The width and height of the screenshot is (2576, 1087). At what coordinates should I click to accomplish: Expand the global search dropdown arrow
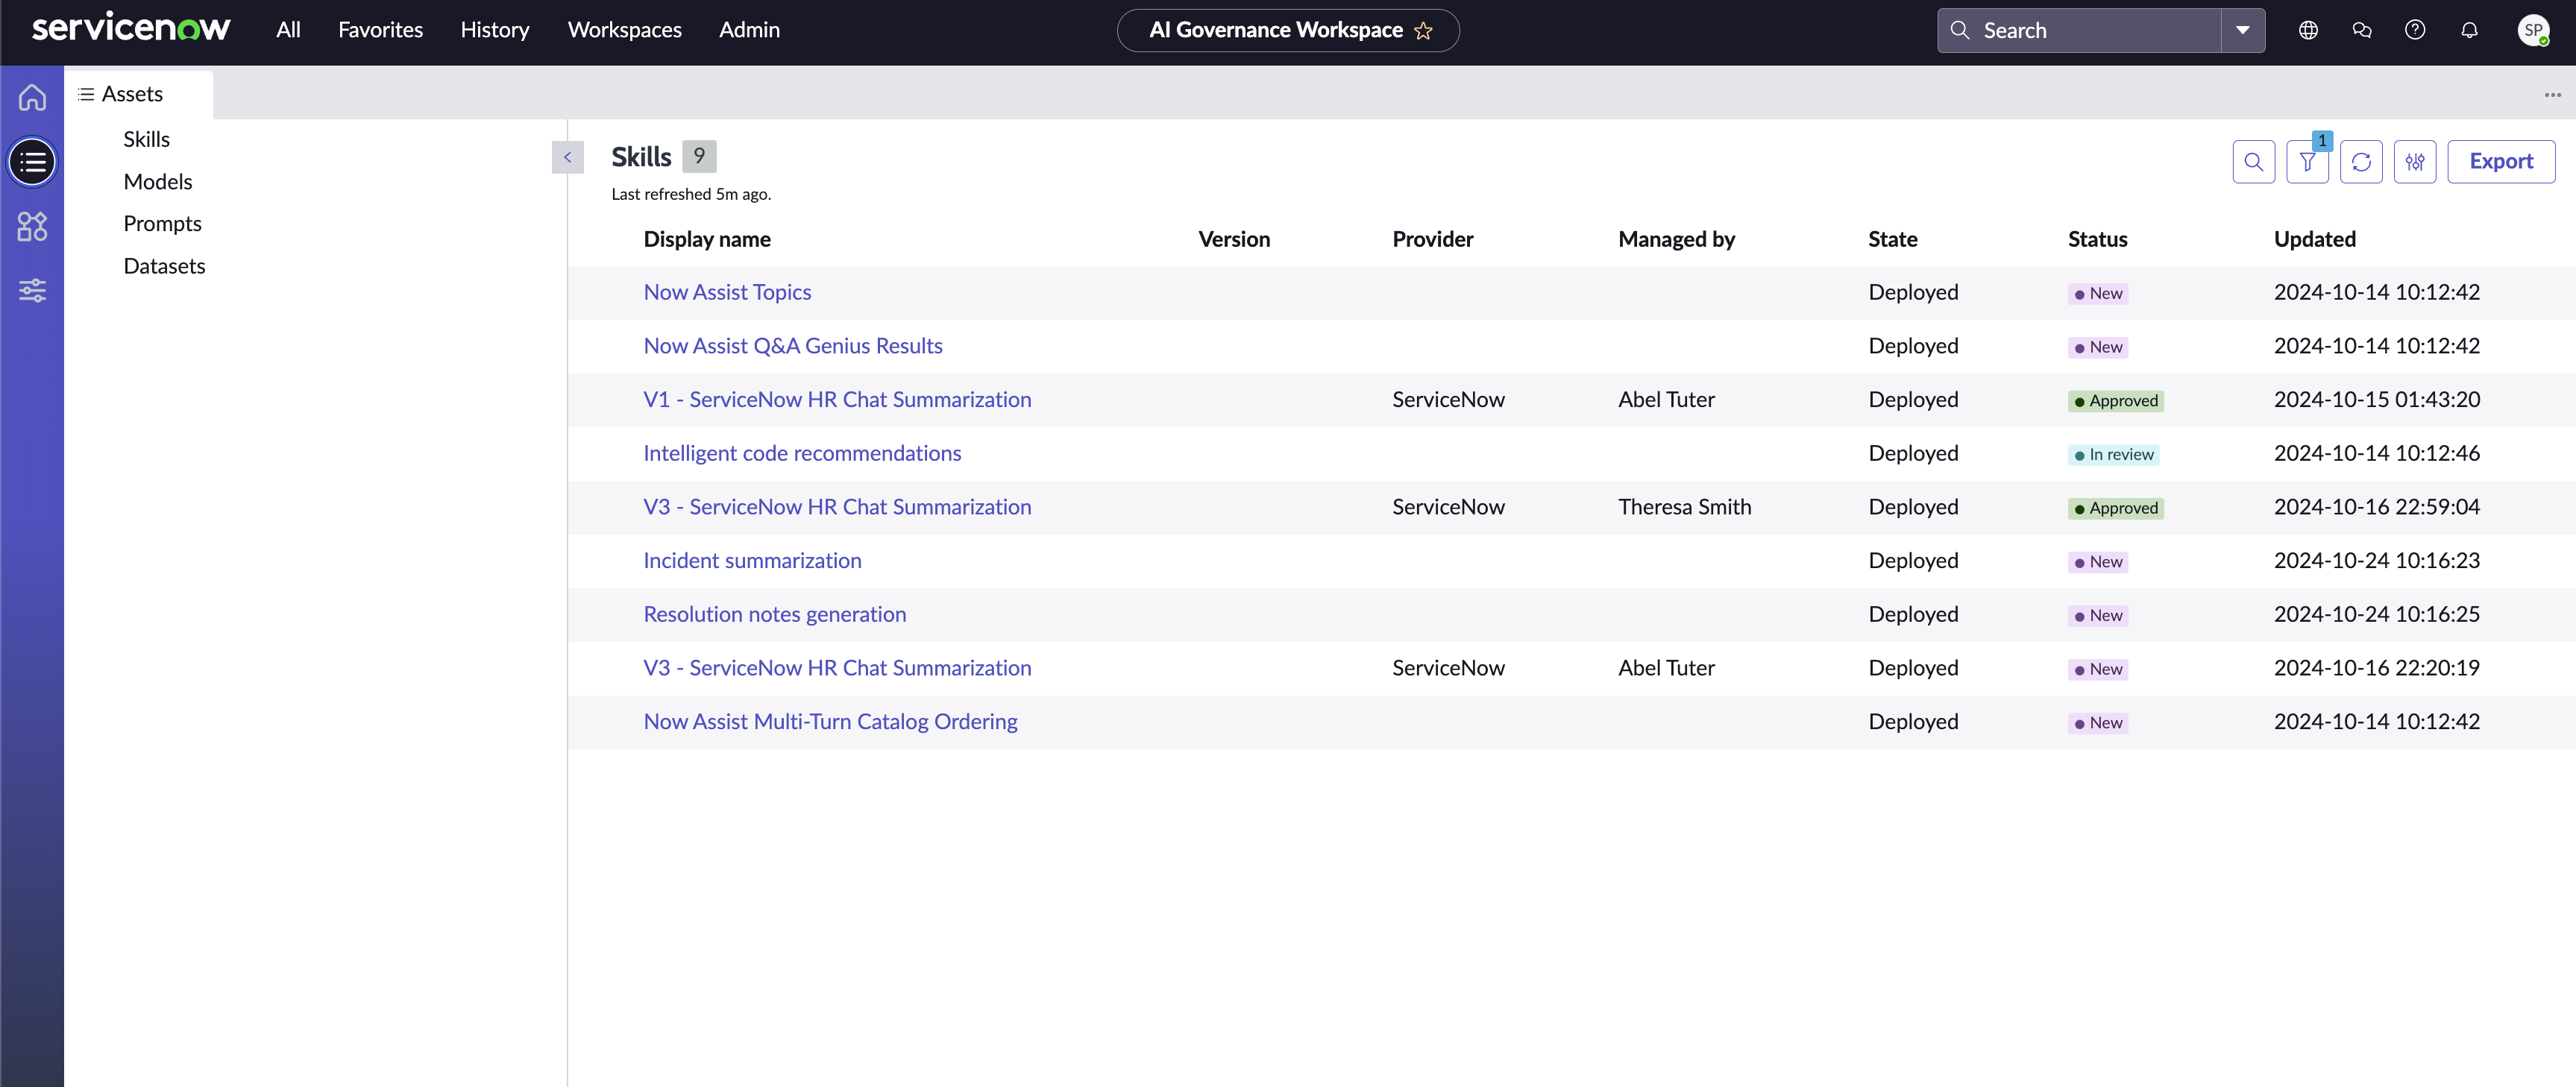tap(2243, 30)
